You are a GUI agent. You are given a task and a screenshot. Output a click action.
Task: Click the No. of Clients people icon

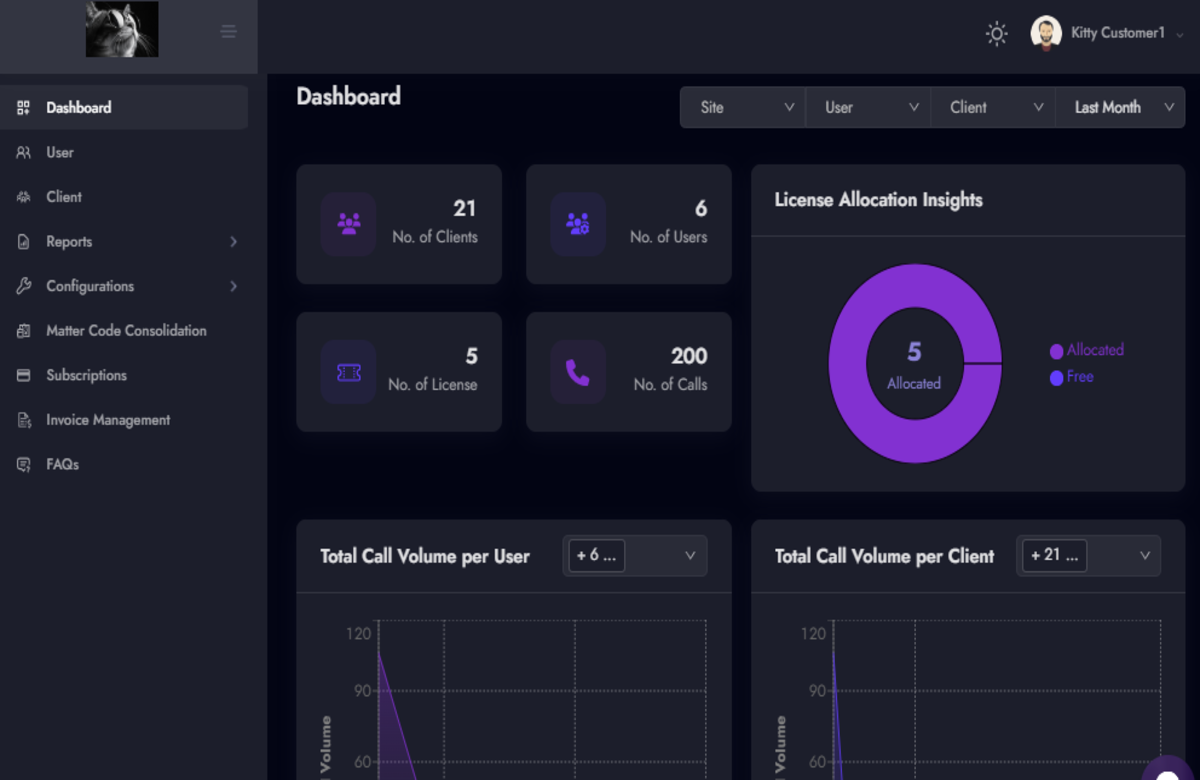click(348, 223)
